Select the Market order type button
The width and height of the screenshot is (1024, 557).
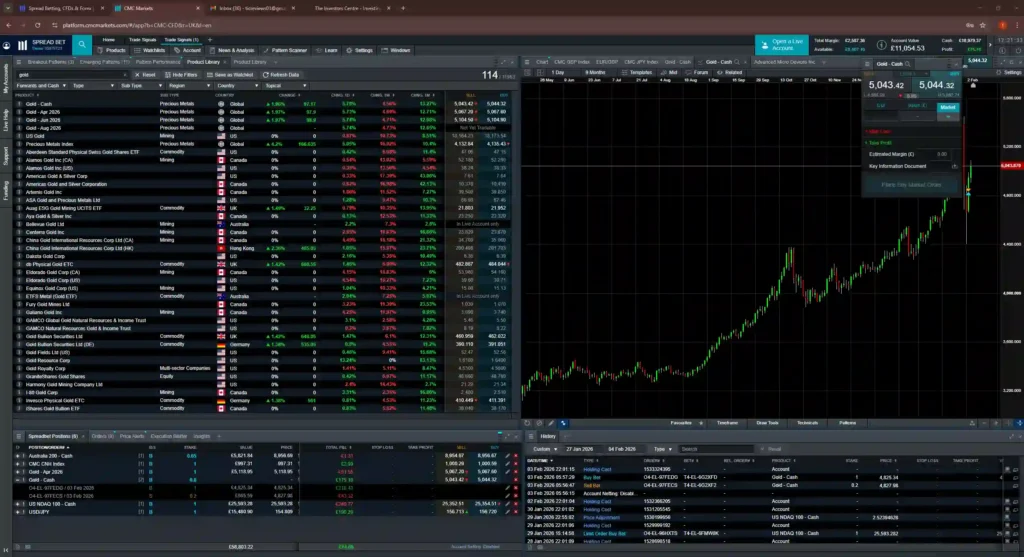click(948, 107)
